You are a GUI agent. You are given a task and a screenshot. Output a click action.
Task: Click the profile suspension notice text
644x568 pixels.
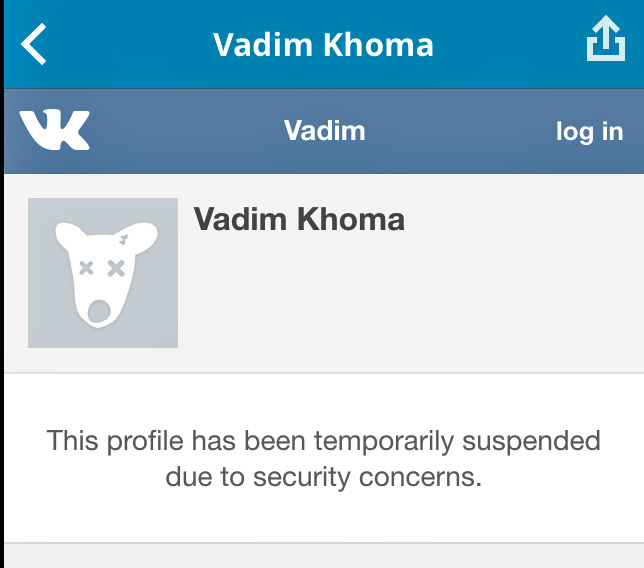point(324,459)
